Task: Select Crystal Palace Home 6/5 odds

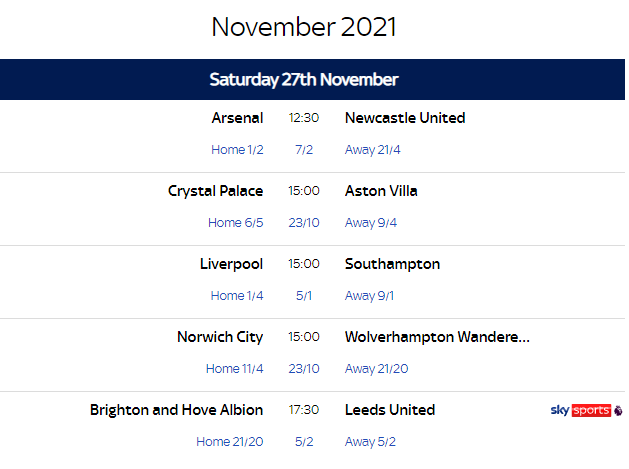Action: pyautogui.click(x=235, y=223)
